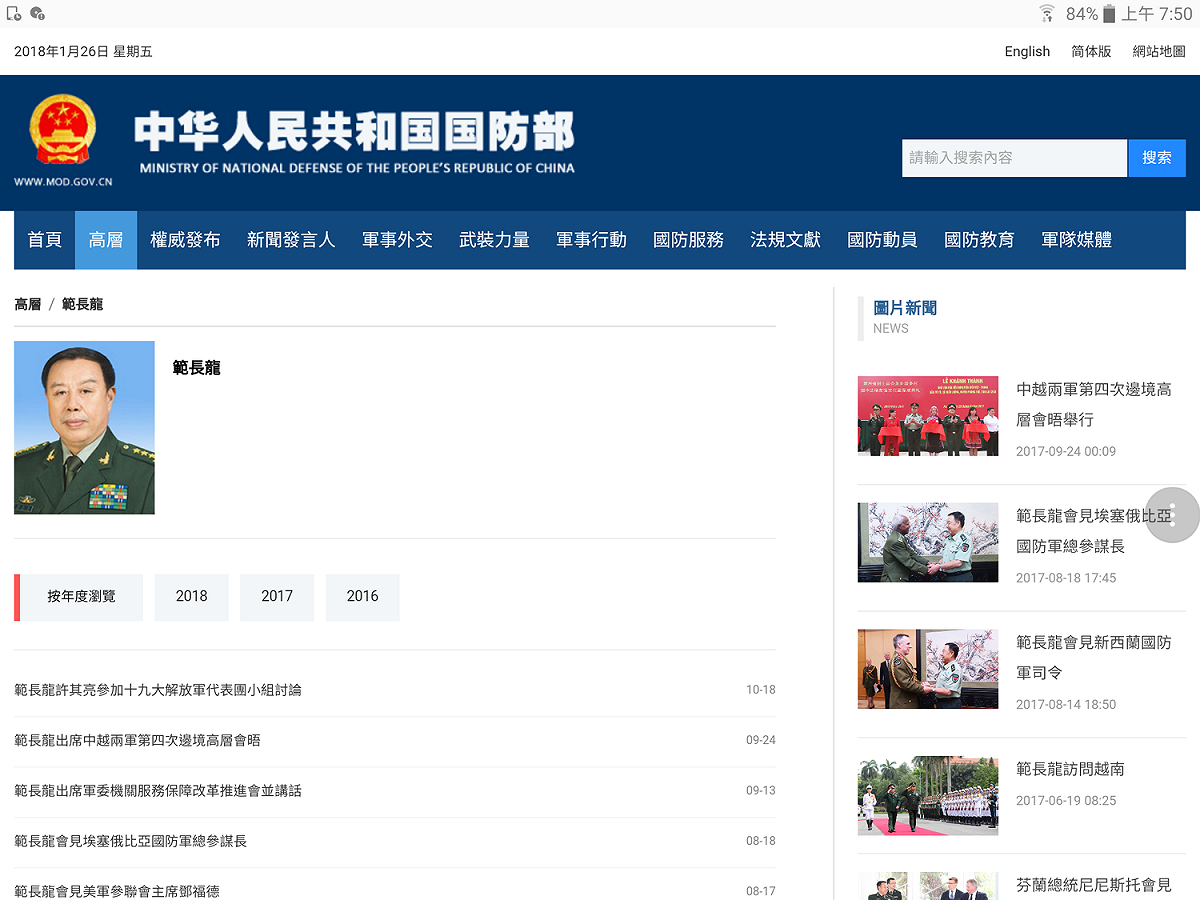
Task: Open thumbnail for 中越兩軍第四次邊境高層會晤舉行
Action: (x=928, y=416)
